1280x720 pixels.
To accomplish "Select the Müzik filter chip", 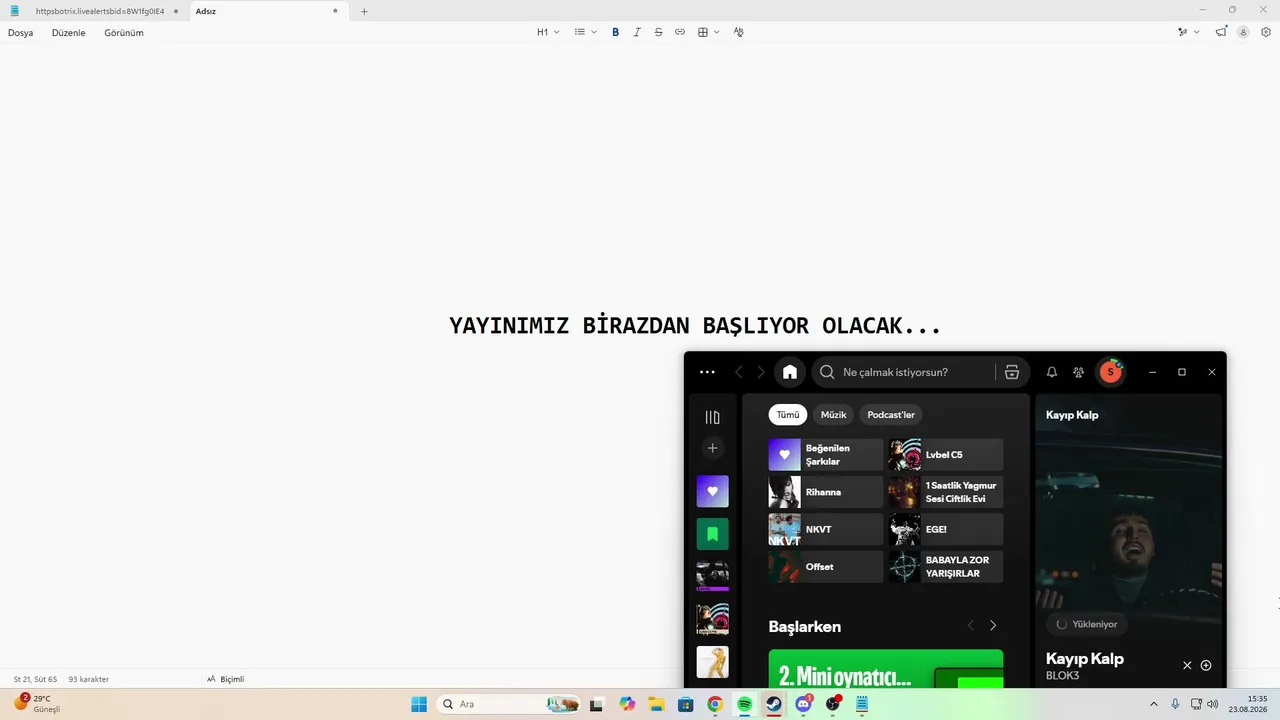I will tap(833, 415).
